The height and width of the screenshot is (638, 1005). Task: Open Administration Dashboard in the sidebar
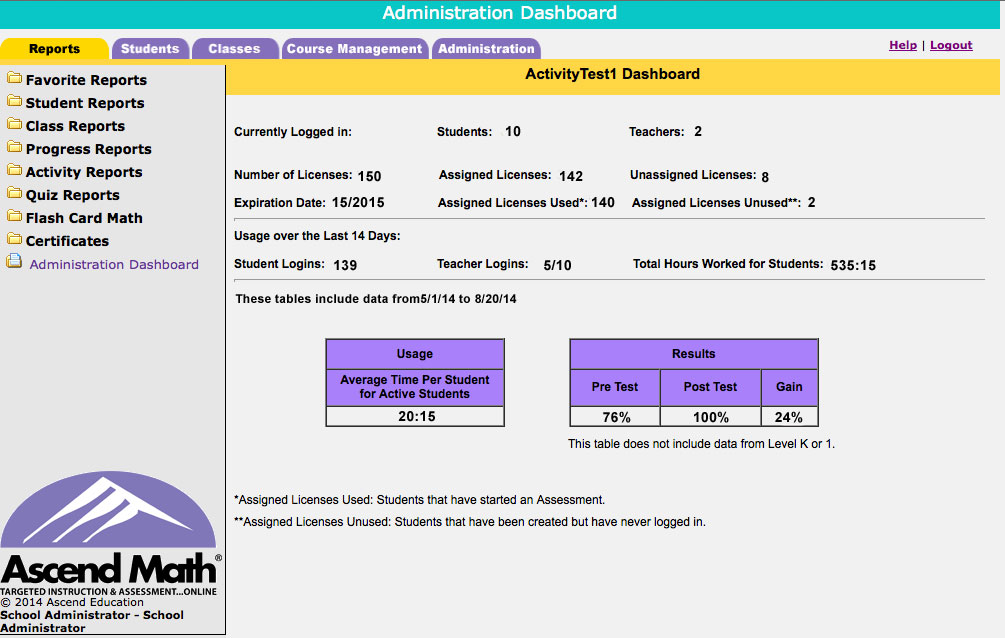pos(114,265)
